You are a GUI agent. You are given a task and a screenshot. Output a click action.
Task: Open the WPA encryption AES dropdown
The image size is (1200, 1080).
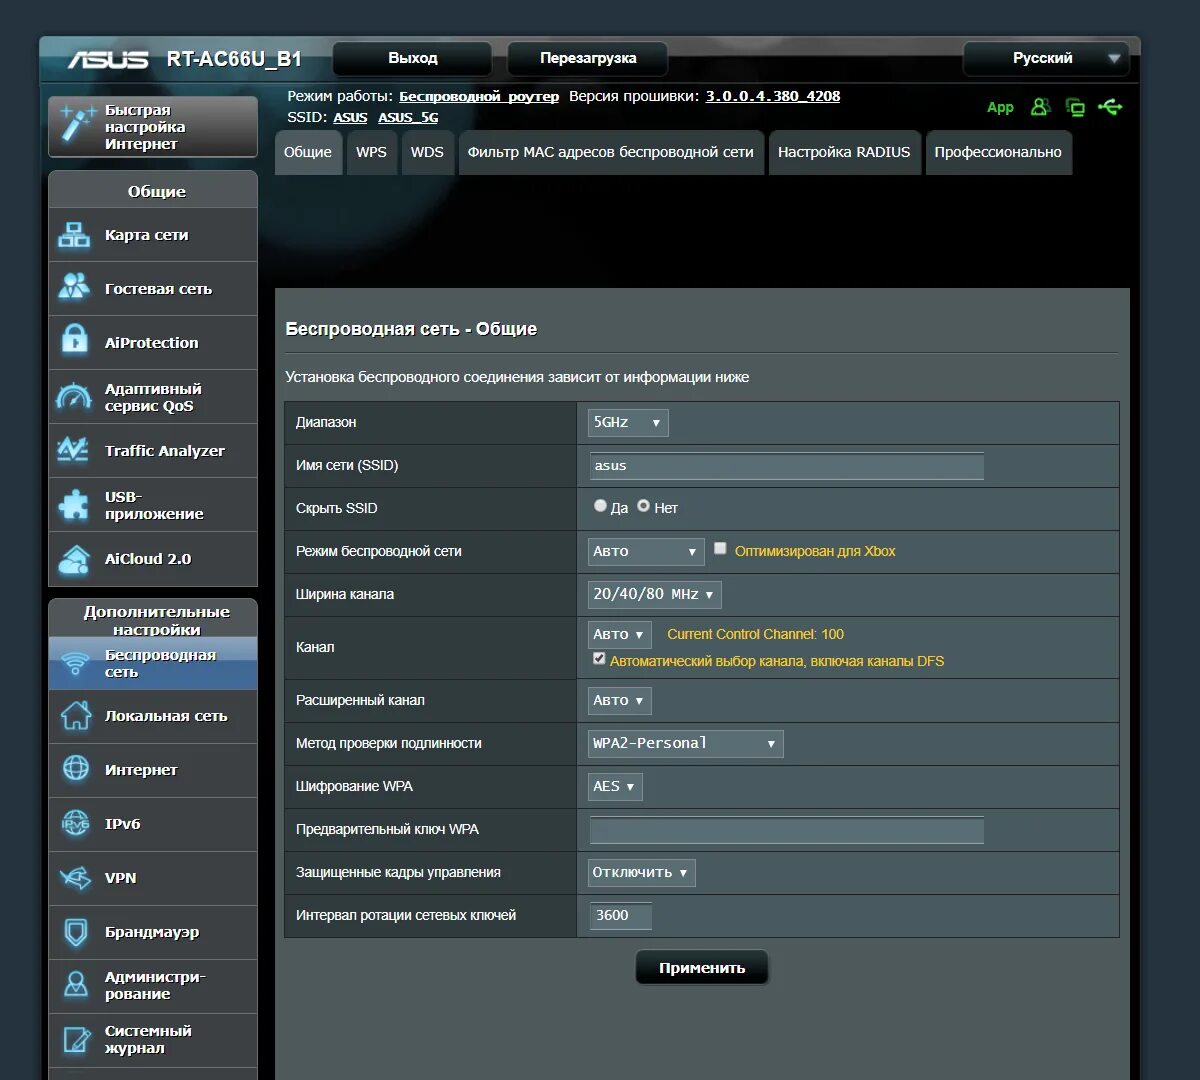[x=615, y=787]
